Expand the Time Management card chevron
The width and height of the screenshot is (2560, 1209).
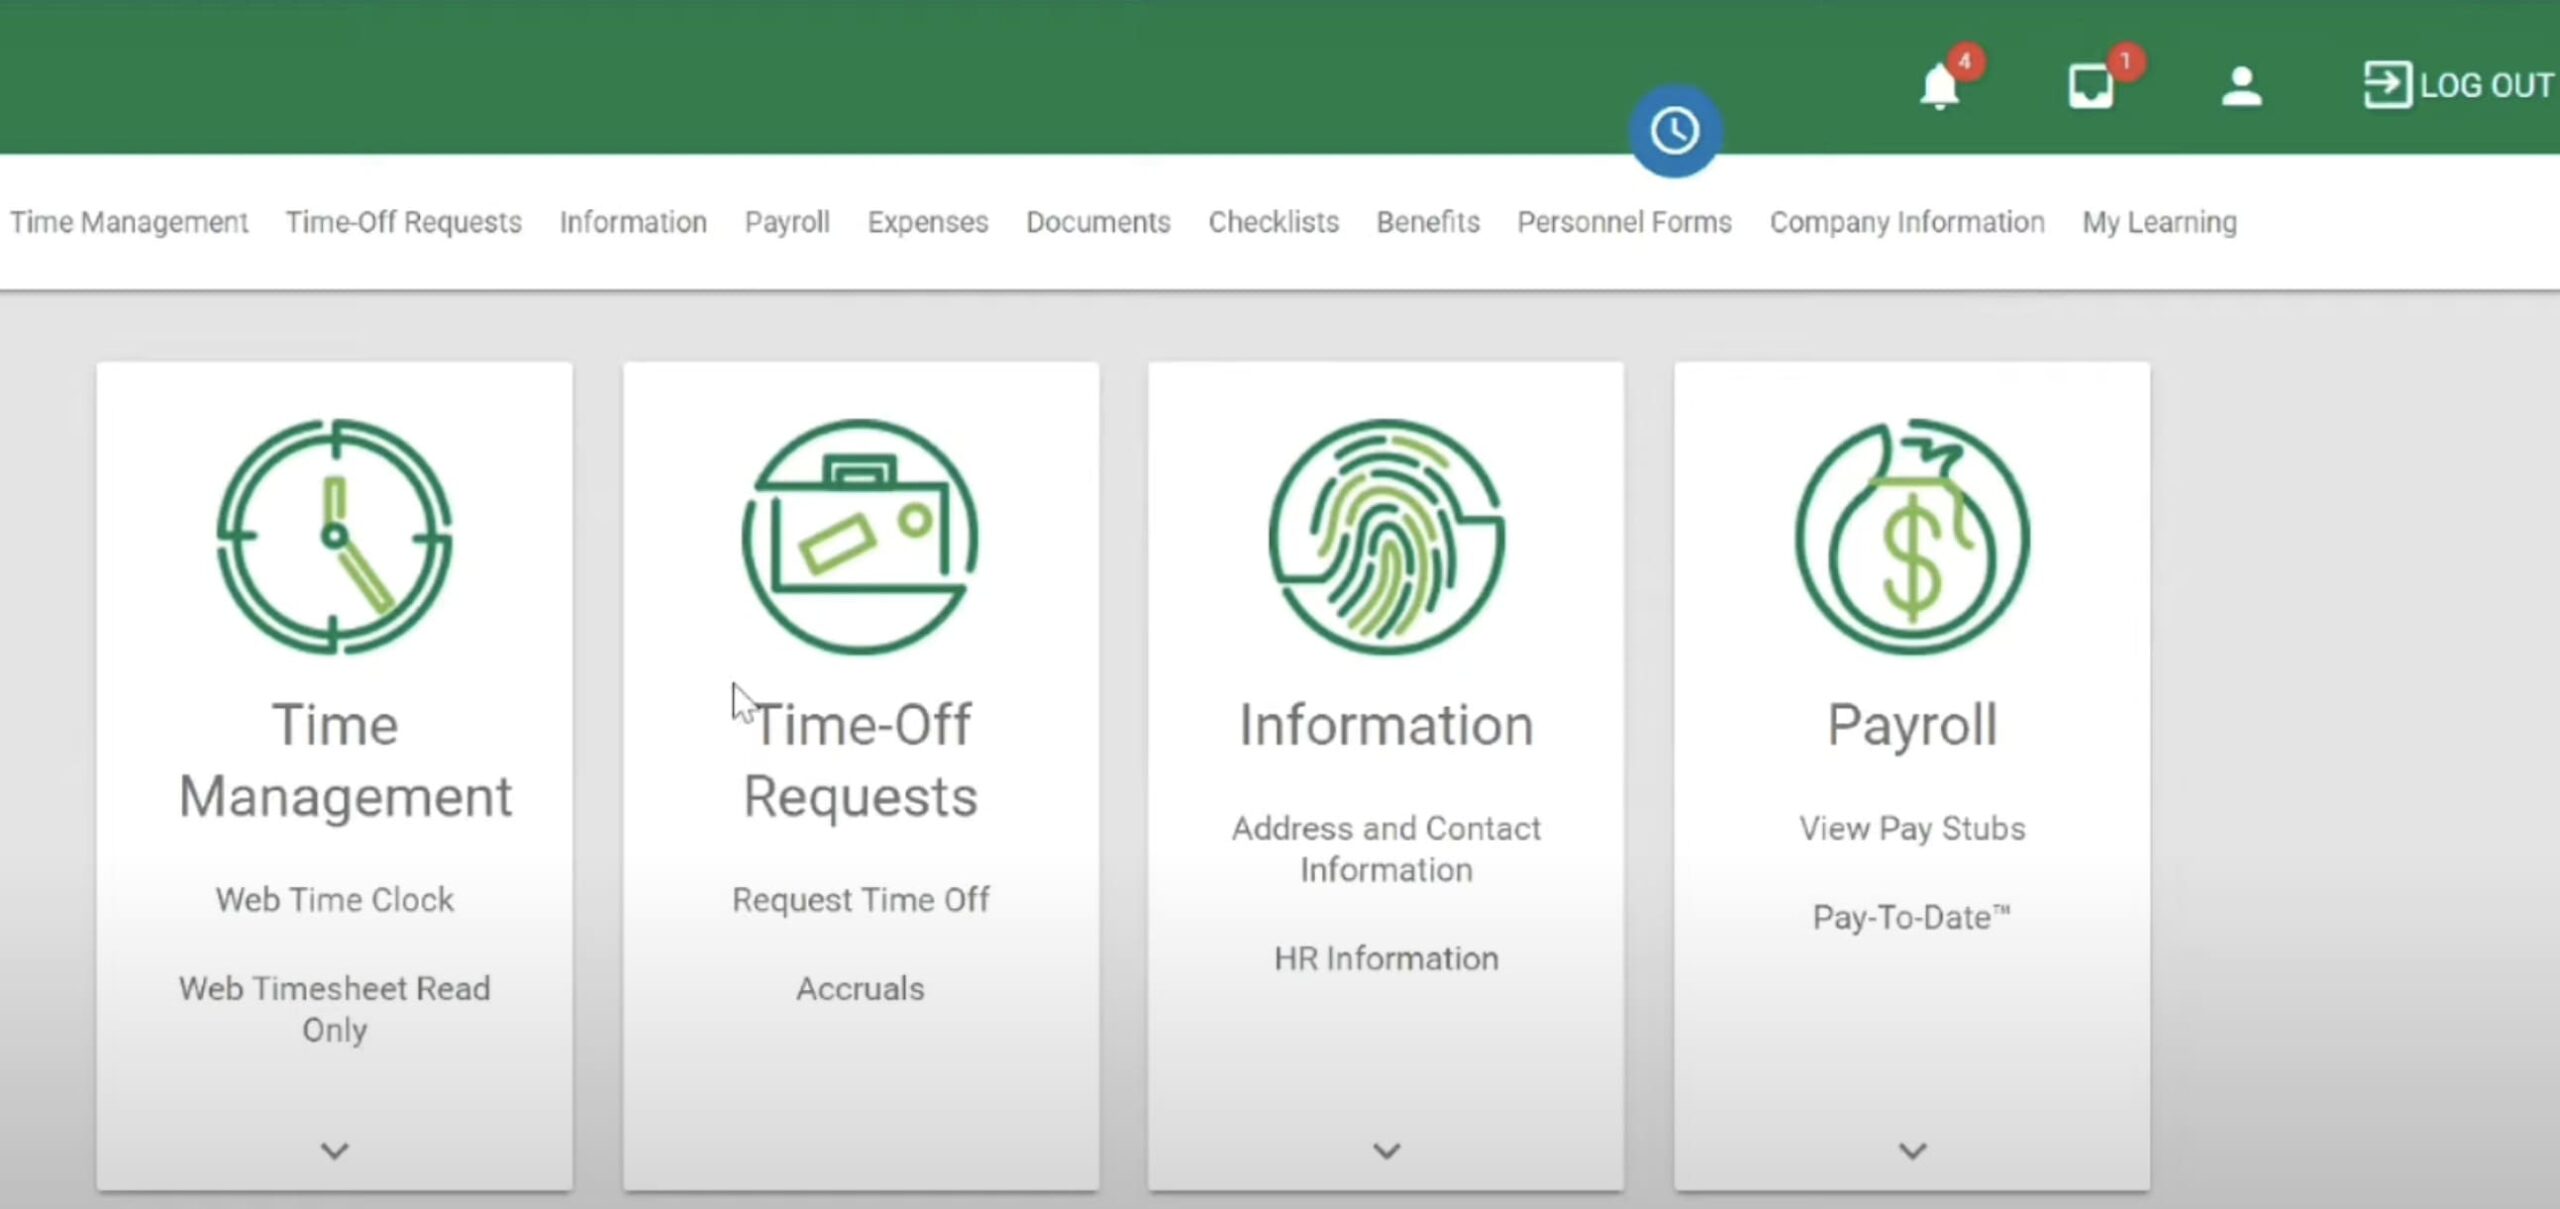334,1151
